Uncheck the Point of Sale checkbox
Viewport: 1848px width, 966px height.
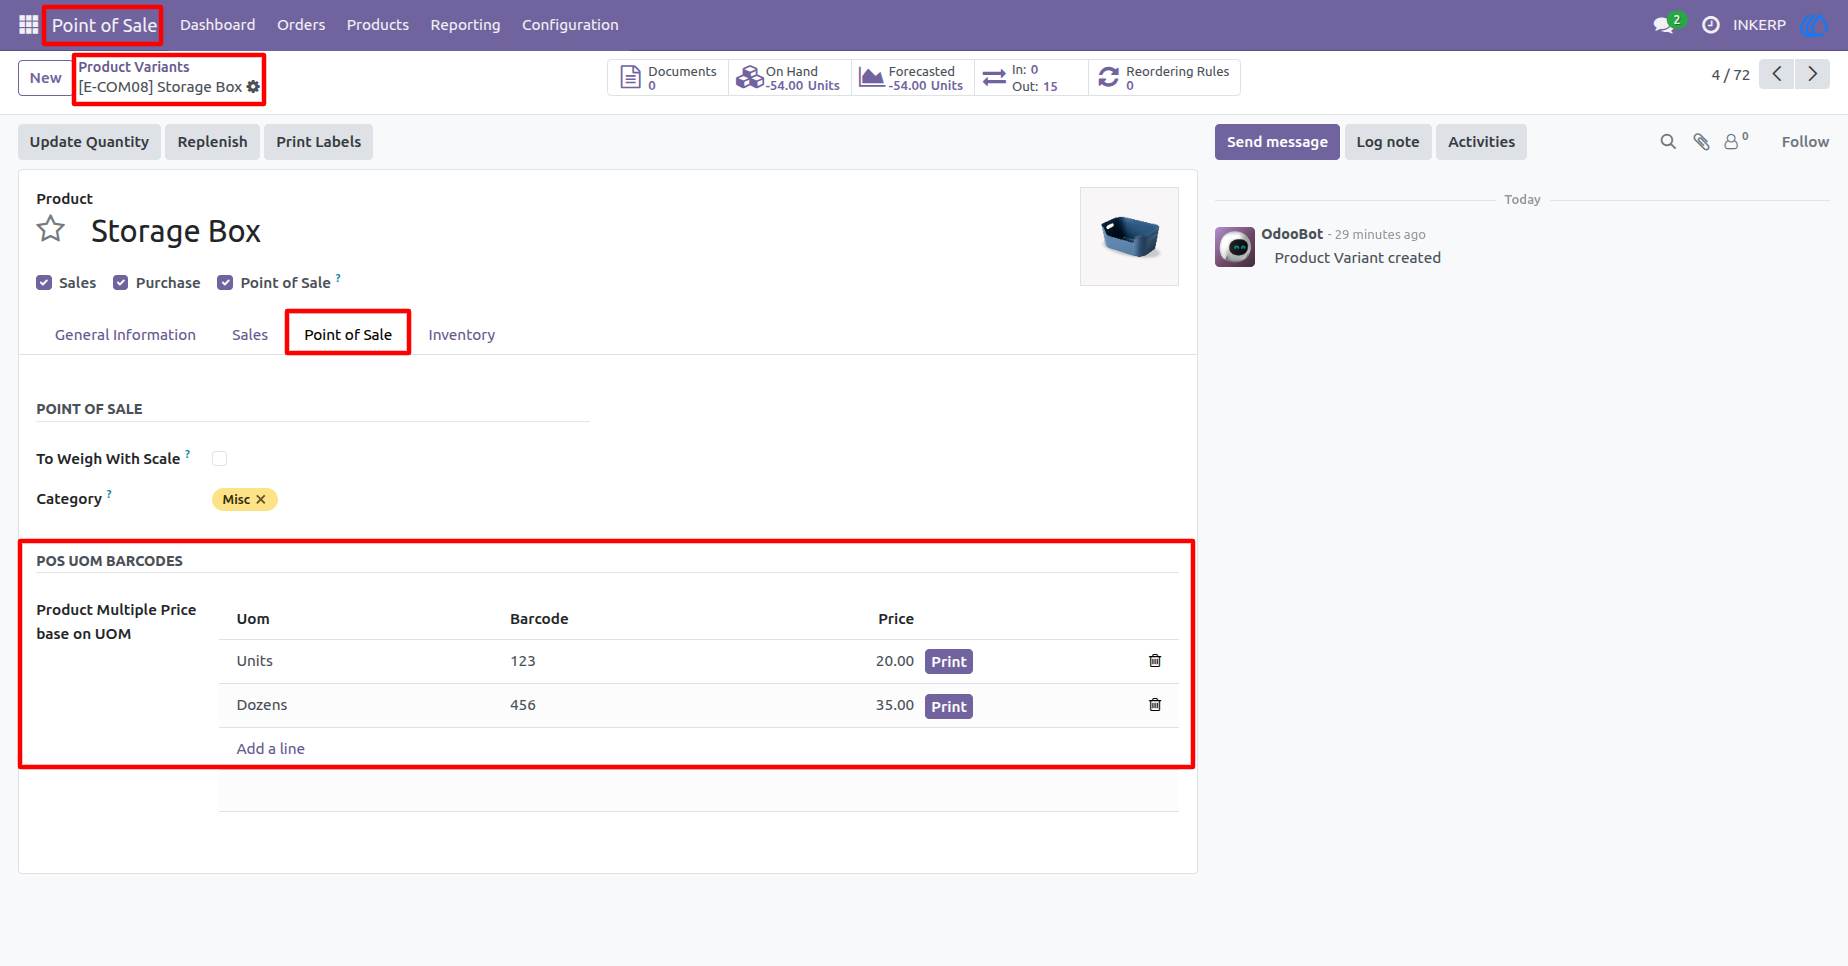pyautogui.click(x=225, y=283)
